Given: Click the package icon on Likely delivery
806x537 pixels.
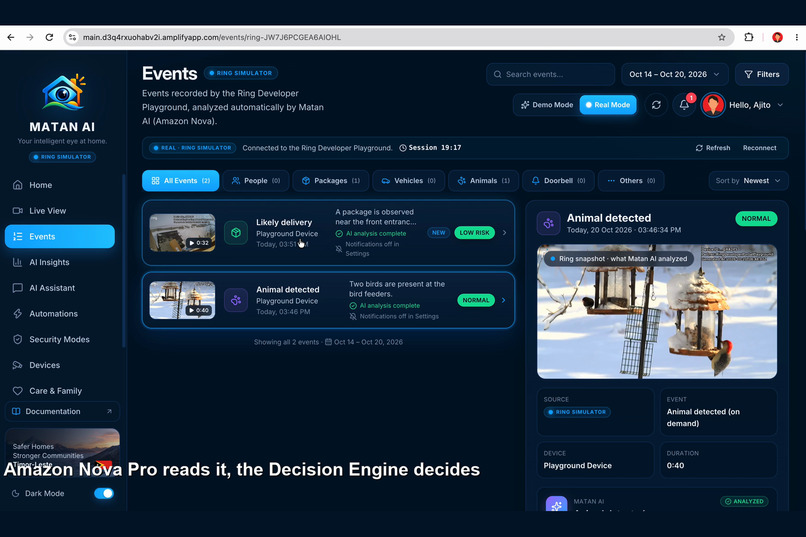Looking at the screenshot, I should (x=236, y=233).
